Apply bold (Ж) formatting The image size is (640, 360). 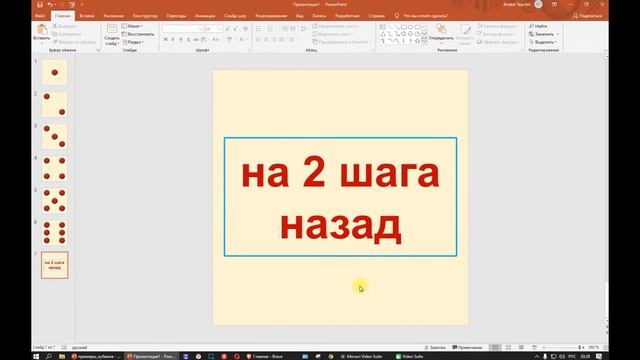tap(165, 40)
